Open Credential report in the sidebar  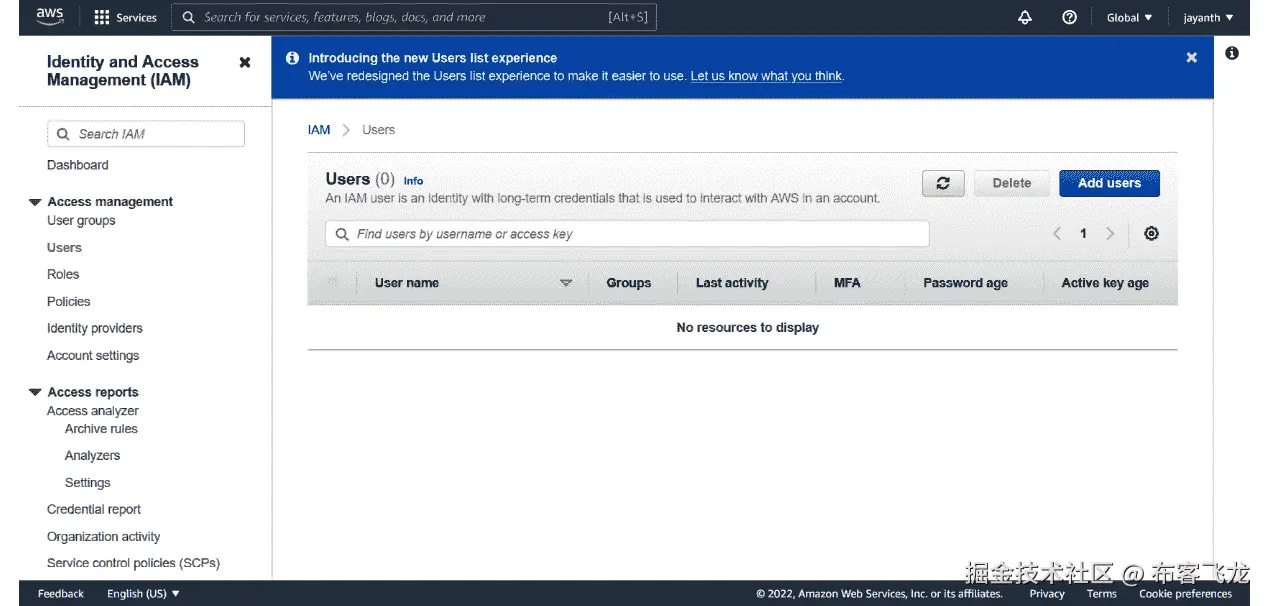94,510
